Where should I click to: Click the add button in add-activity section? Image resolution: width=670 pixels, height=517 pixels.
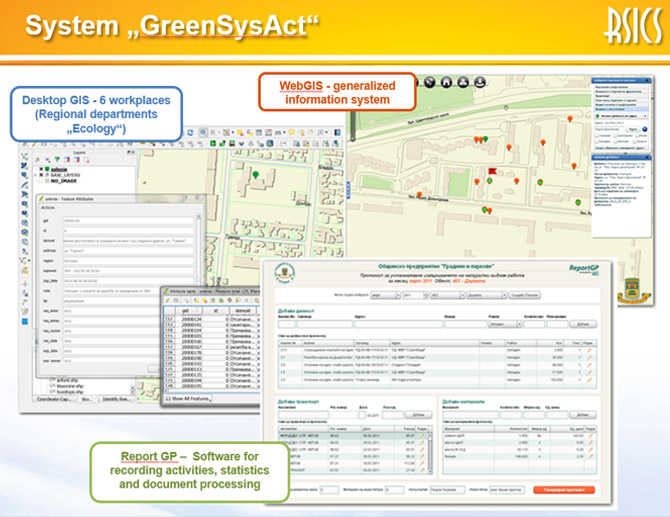pos(583,324)
